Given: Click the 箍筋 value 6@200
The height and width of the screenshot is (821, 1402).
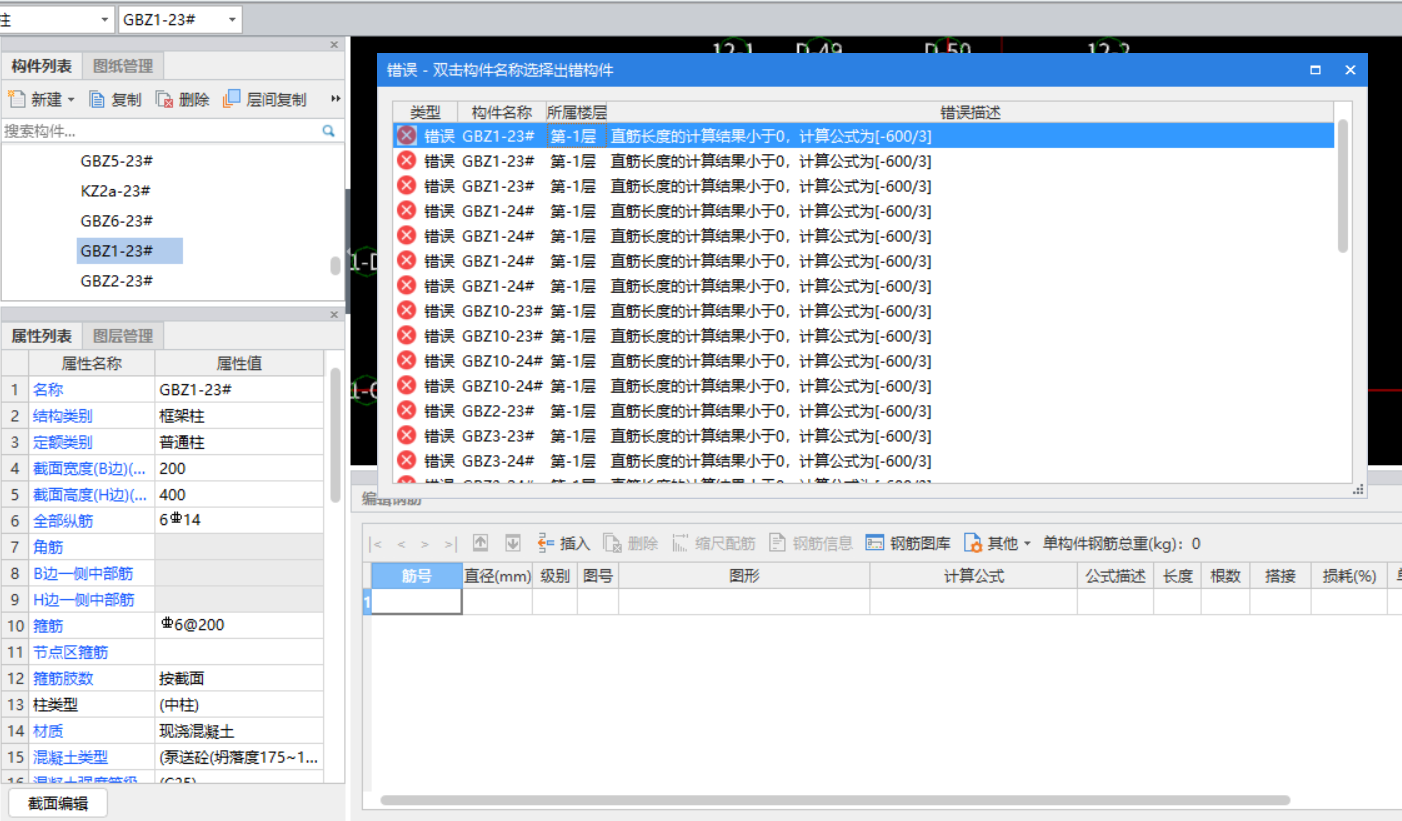Looking at the screenshot, I should pos(239,625).
